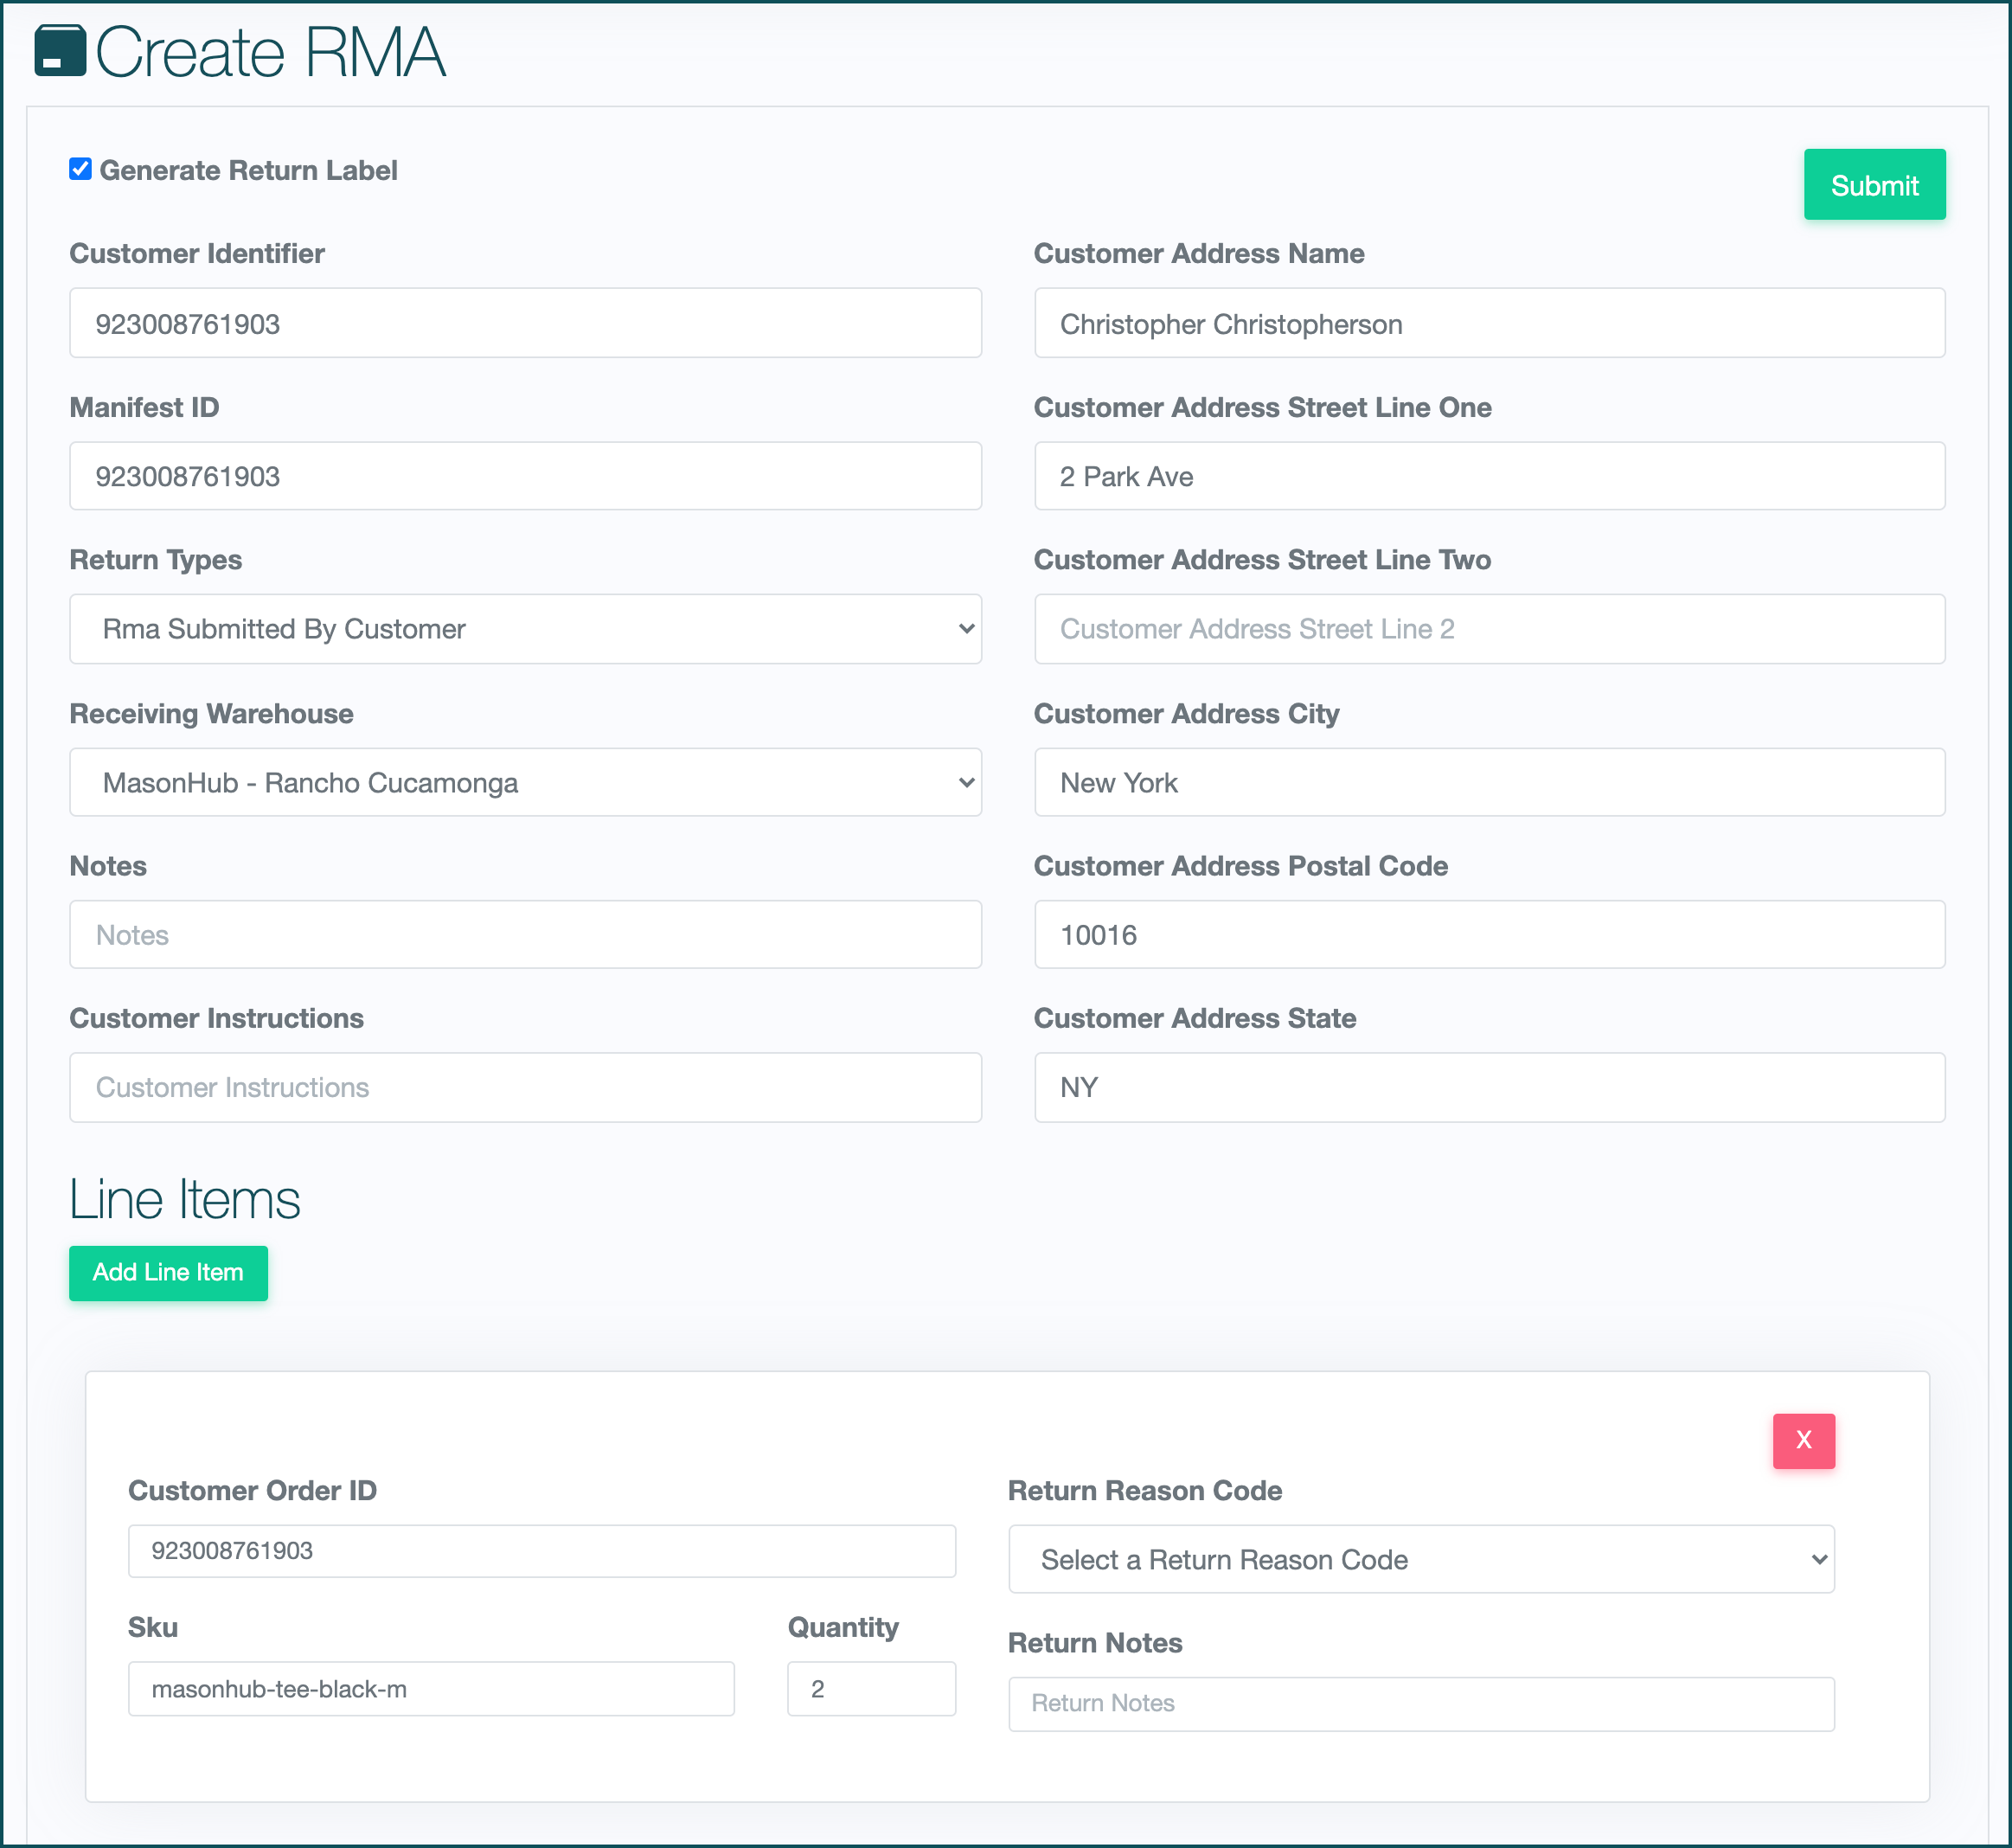Click the Customer Order ID label
This screenshot has height=1848, width=2012.
click(252, 1490)
